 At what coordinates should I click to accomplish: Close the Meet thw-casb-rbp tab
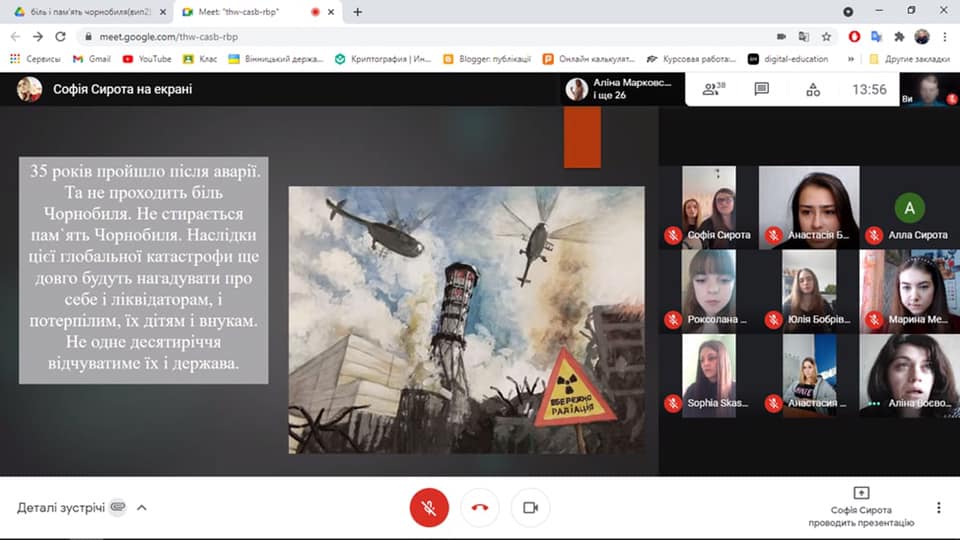pyautogui.click(x=331, y=12)
